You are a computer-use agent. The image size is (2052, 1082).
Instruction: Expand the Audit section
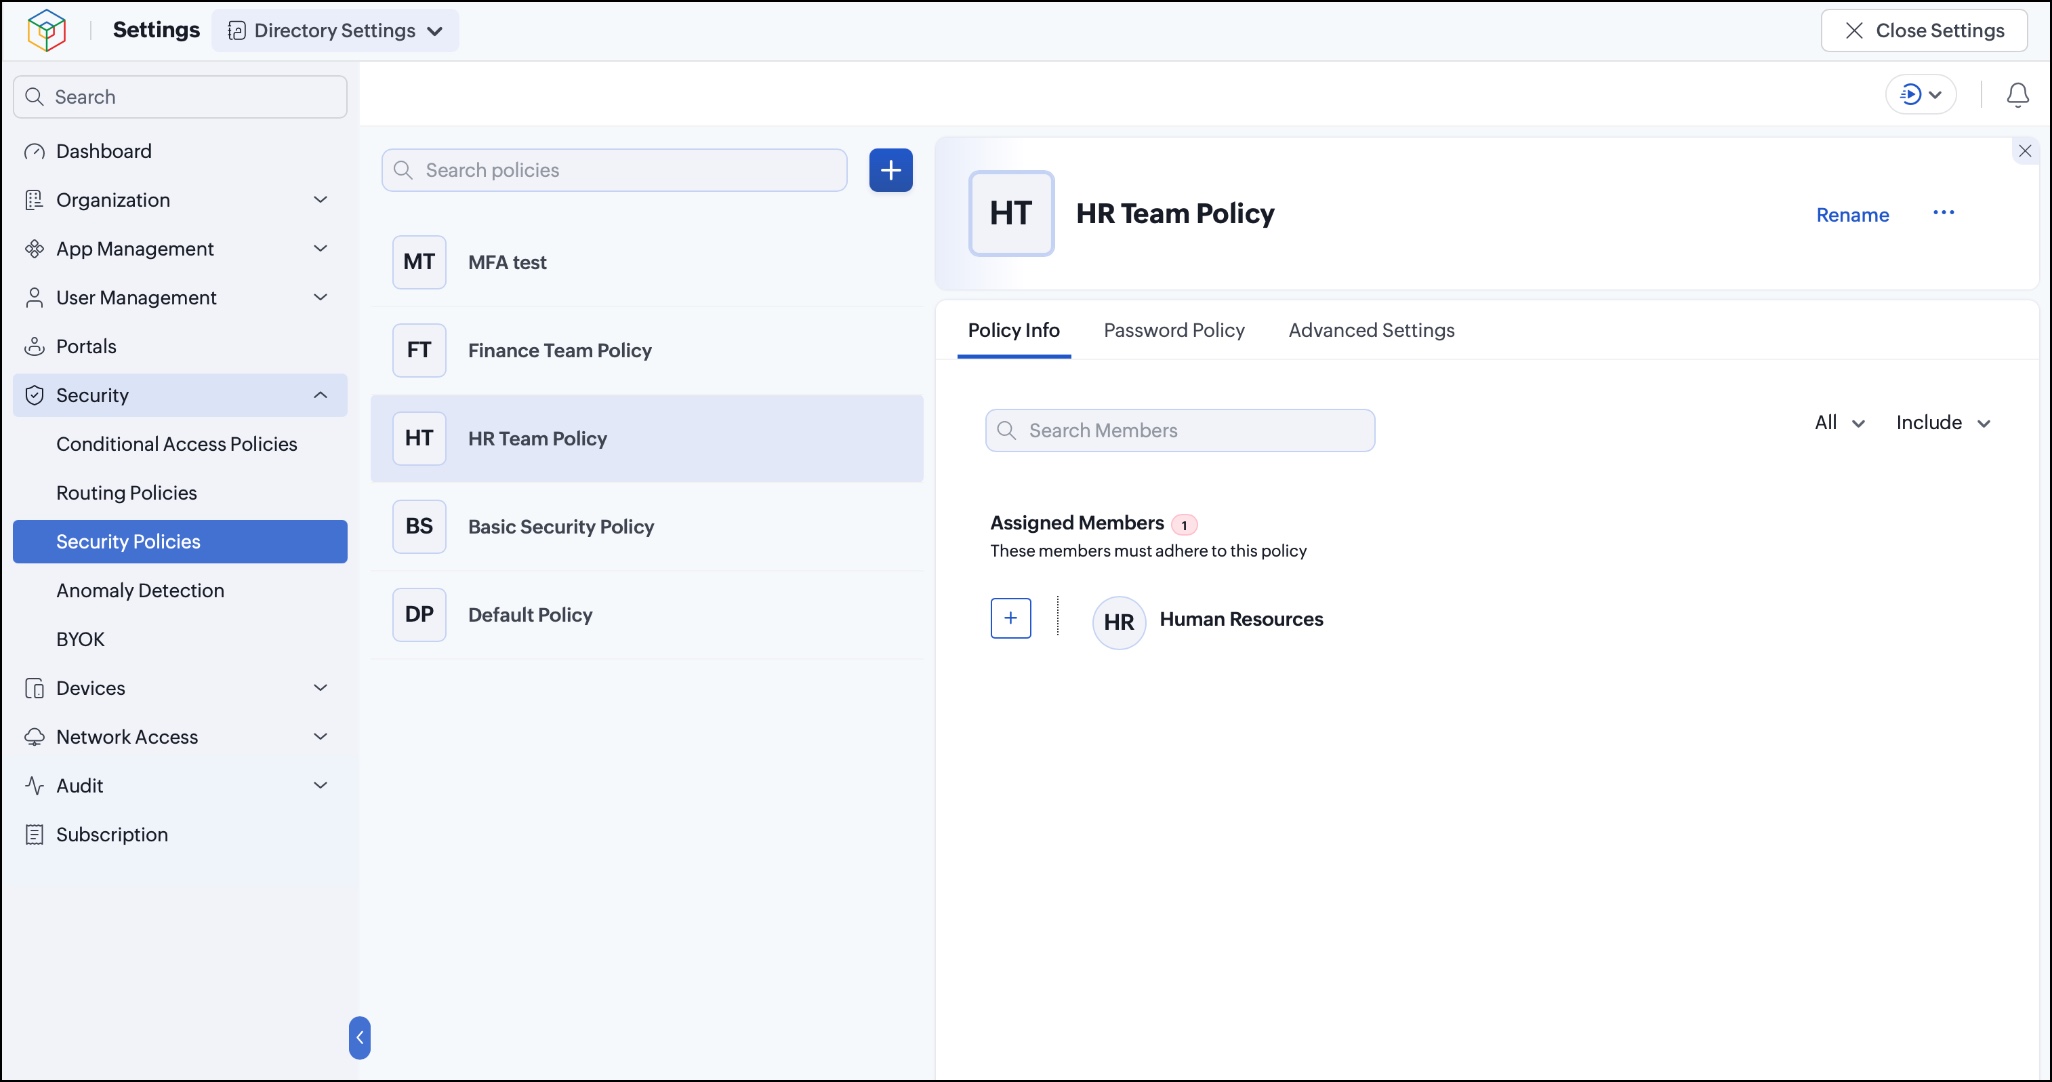[321, 786]
